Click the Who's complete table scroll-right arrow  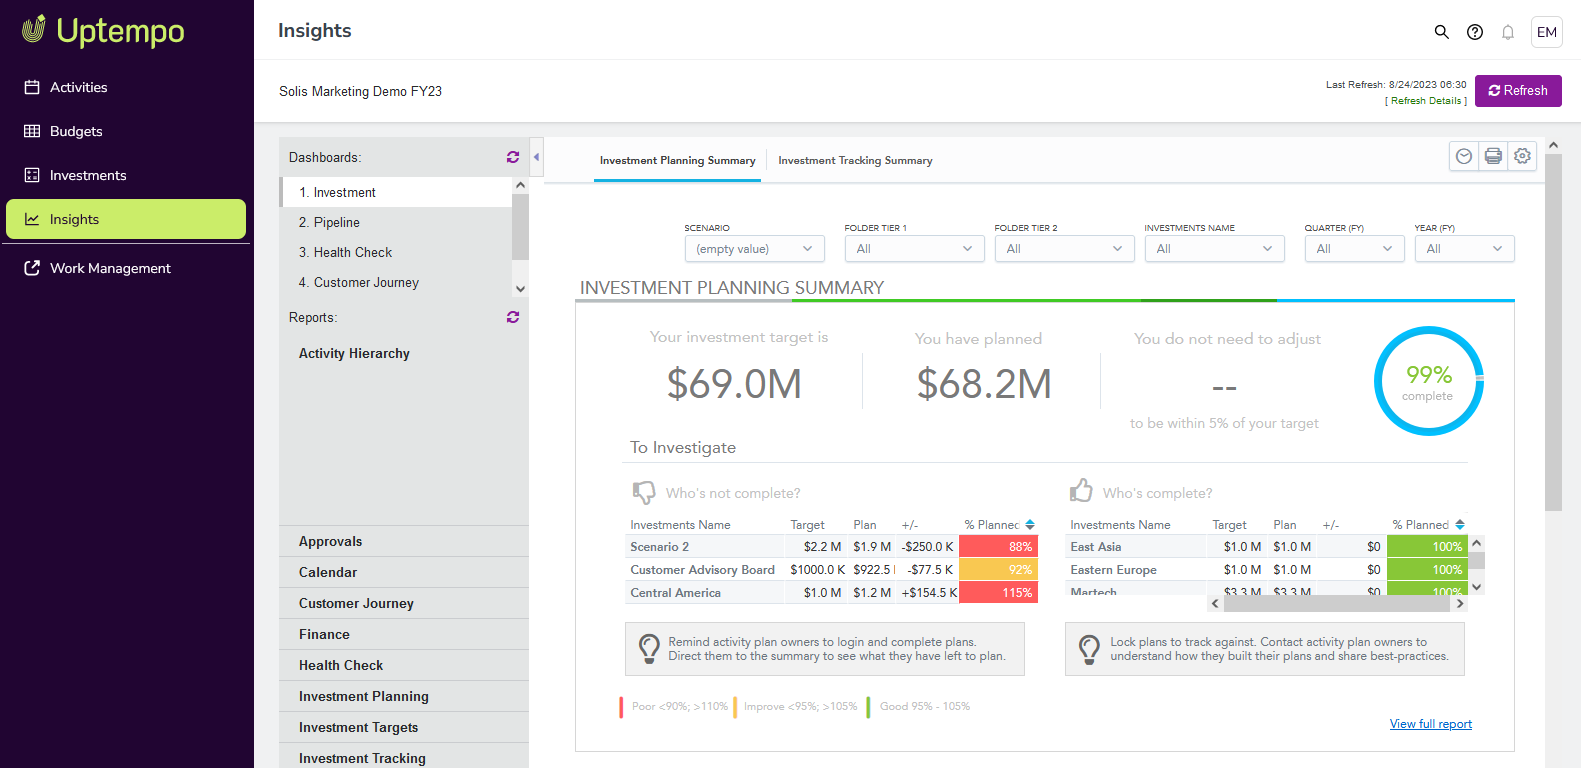(x=1460, y=603)
